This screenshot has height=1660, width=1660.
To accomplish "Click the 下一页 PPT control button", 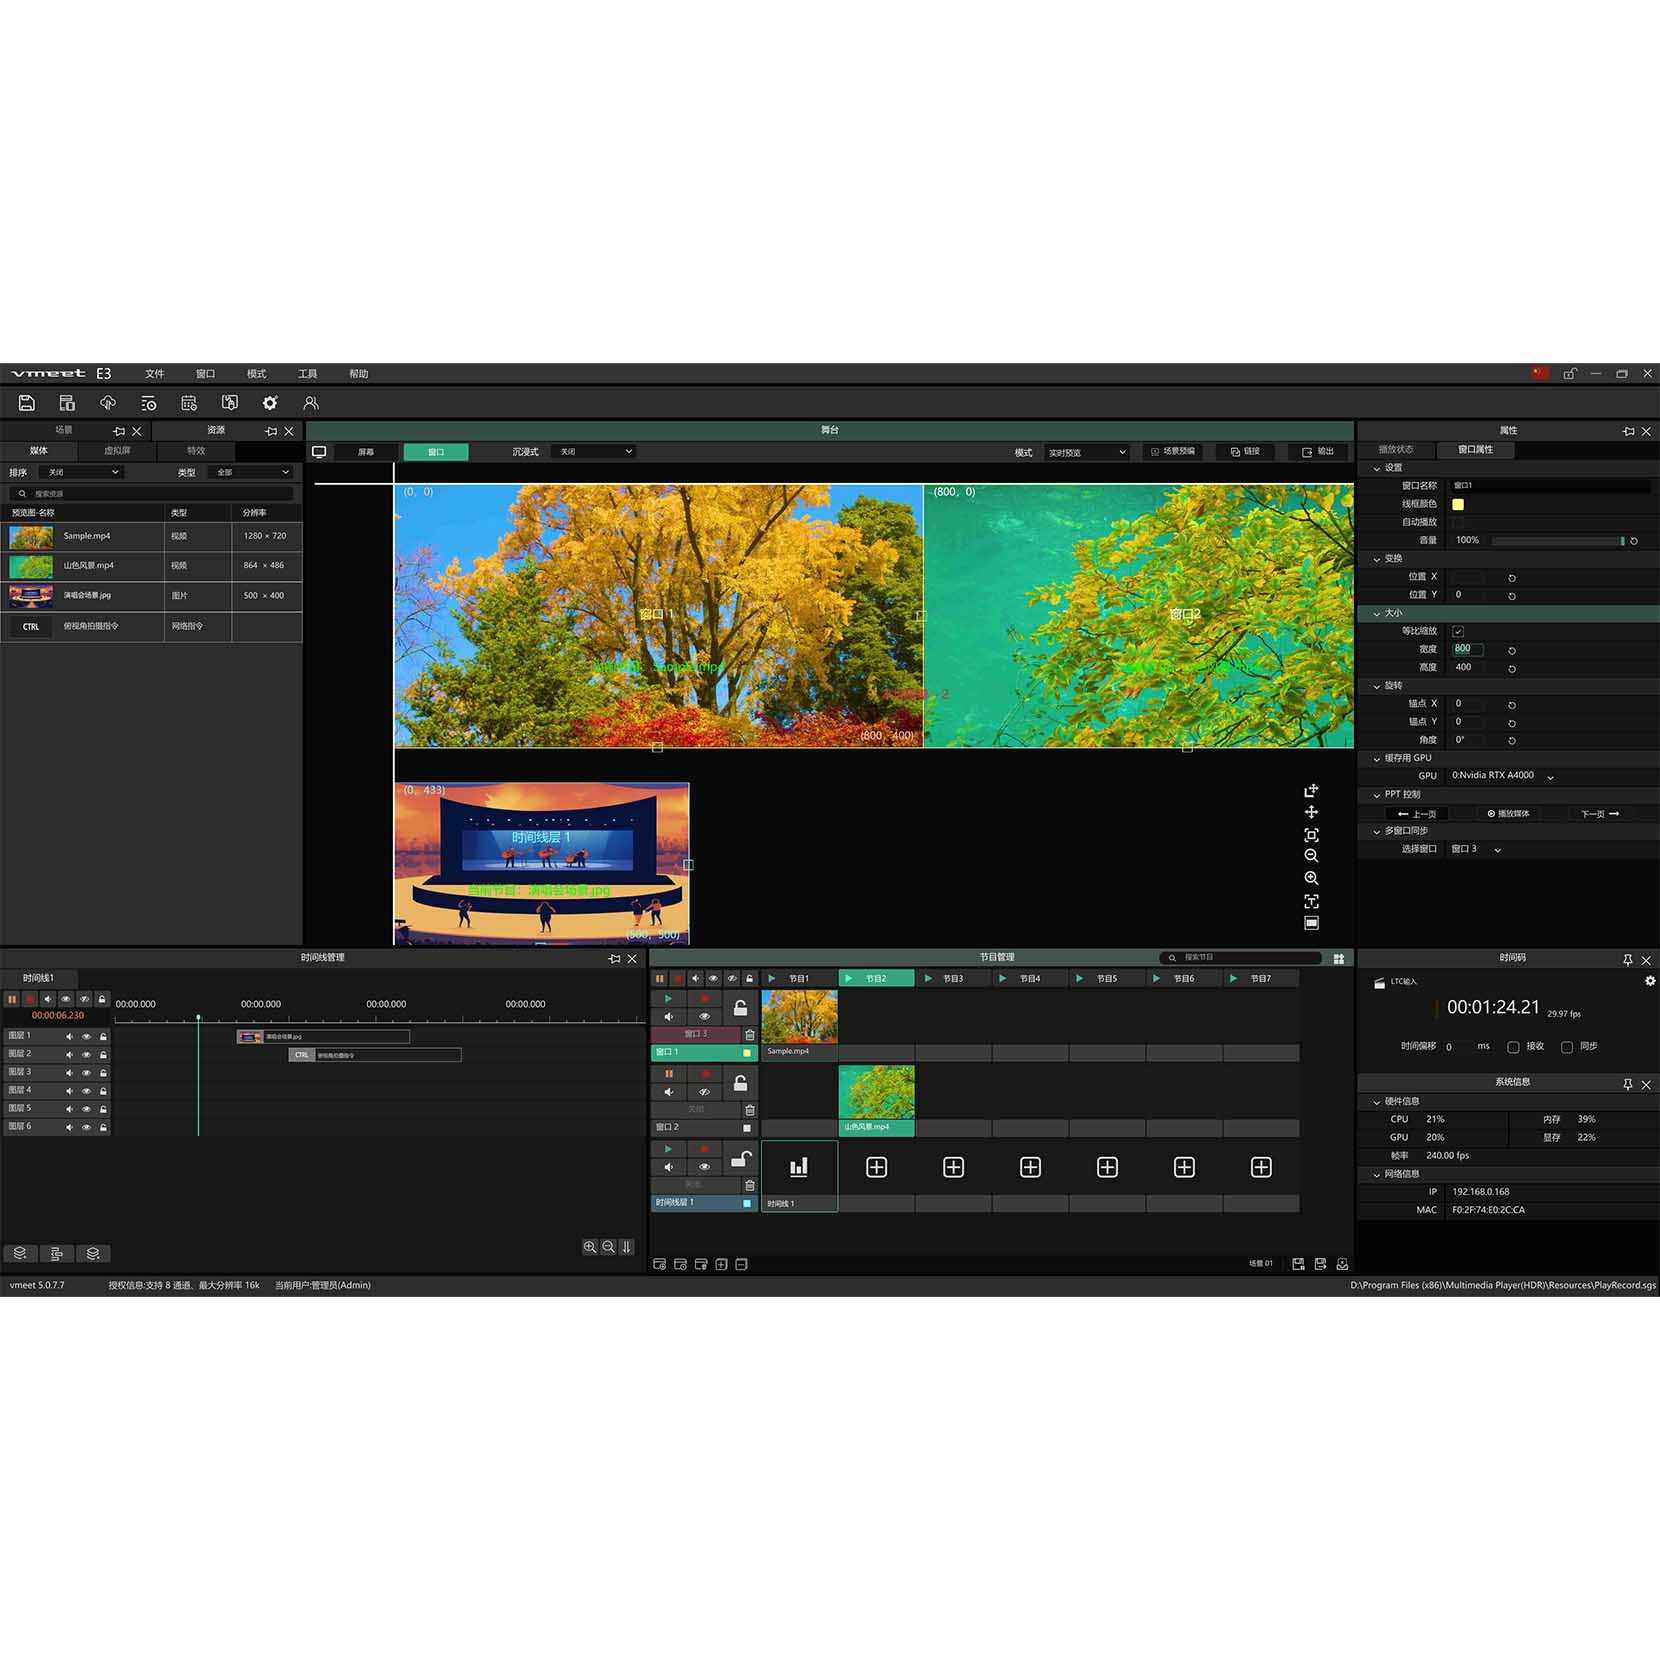I will tap(1599, 814).
